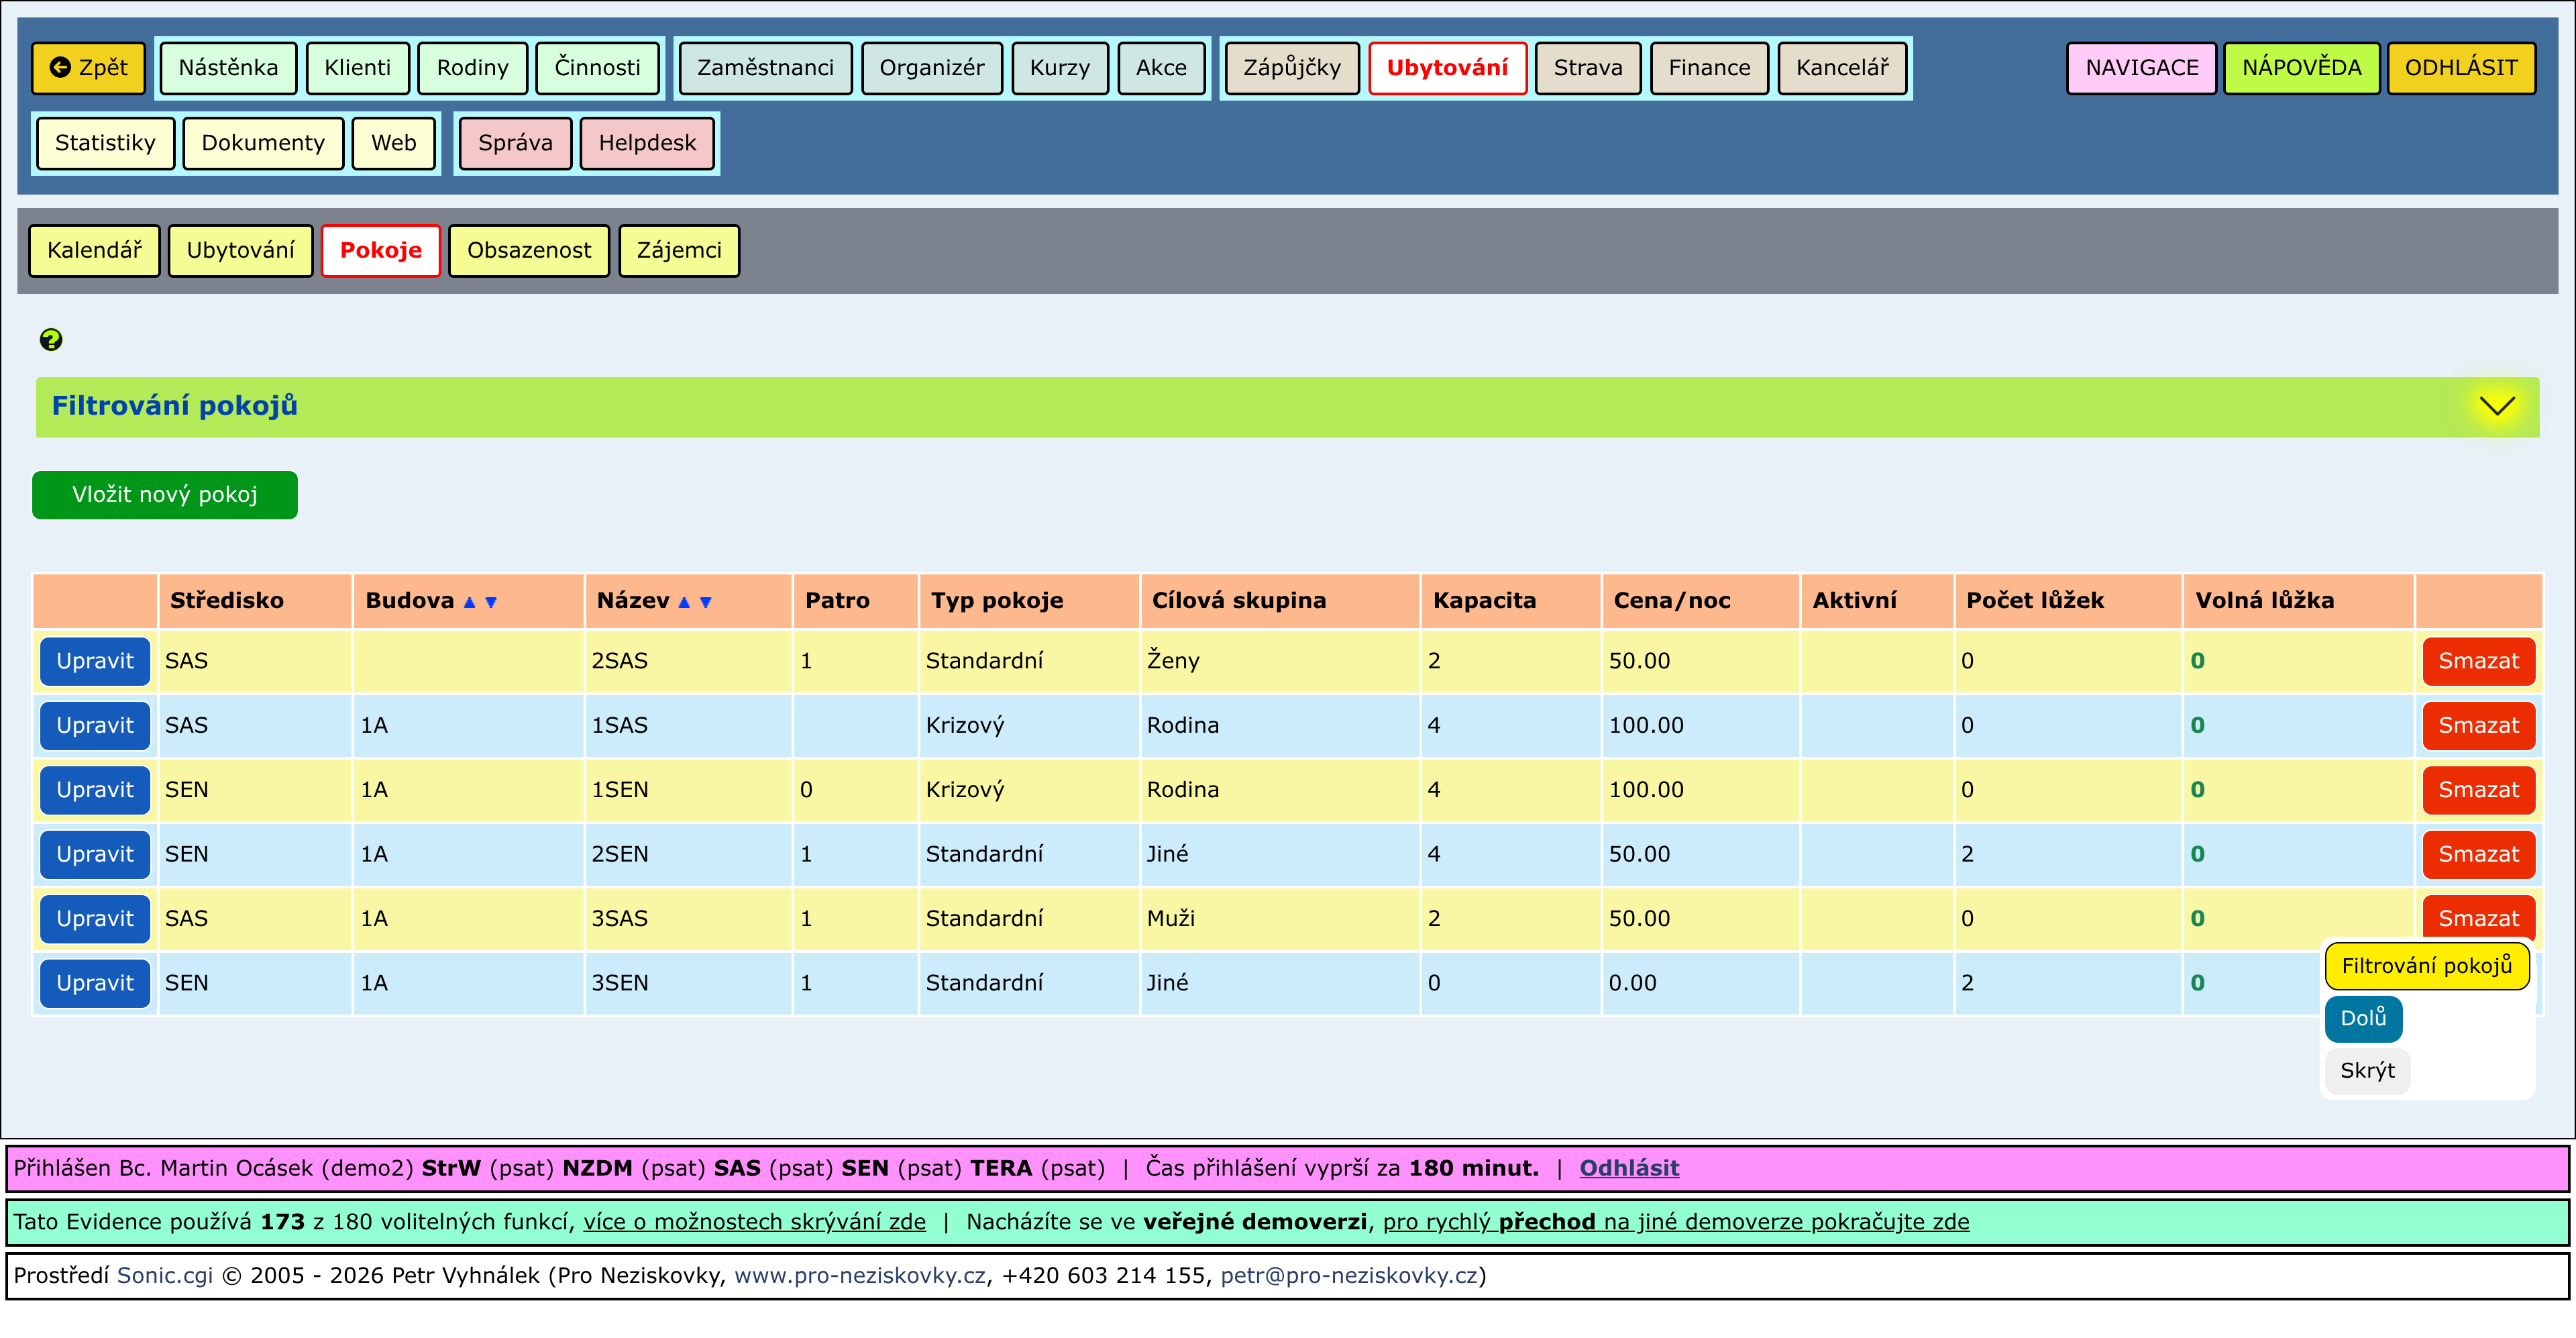Open the Kalendář tab
2576x1338 pixels.
[x=94, y=251]
